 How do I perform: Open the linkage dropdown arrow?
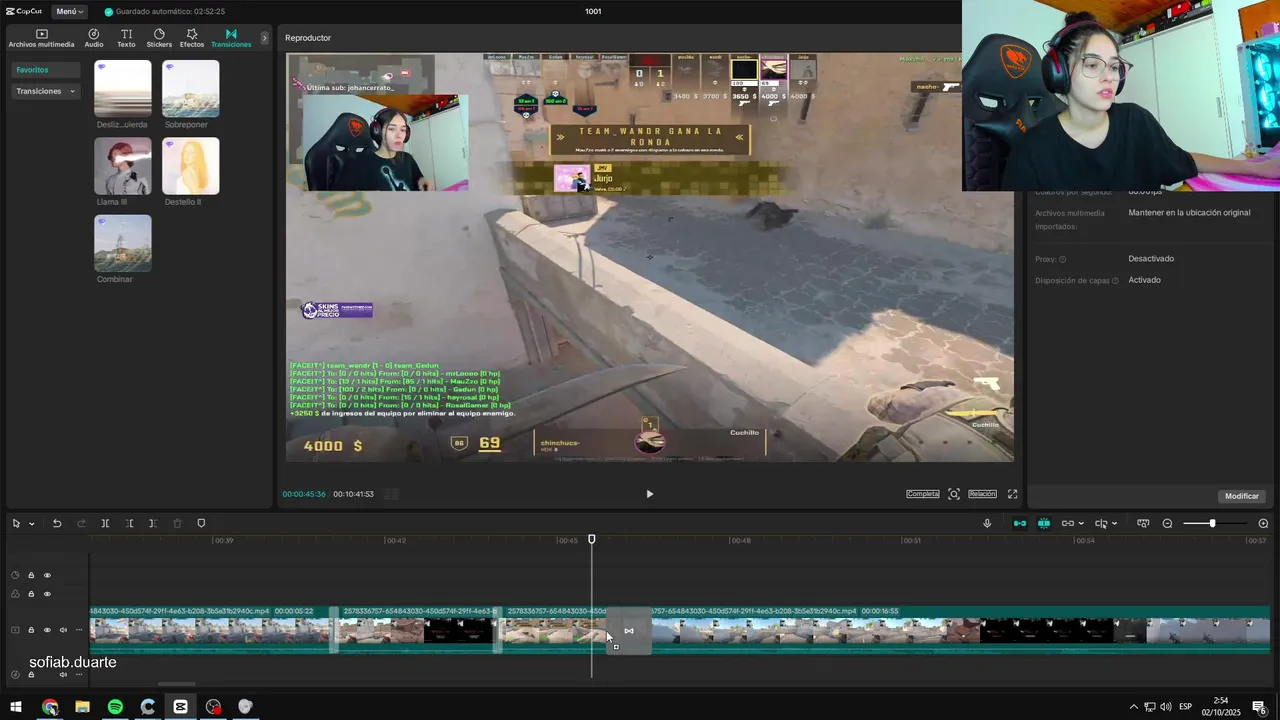click(x=1081, y=524)
